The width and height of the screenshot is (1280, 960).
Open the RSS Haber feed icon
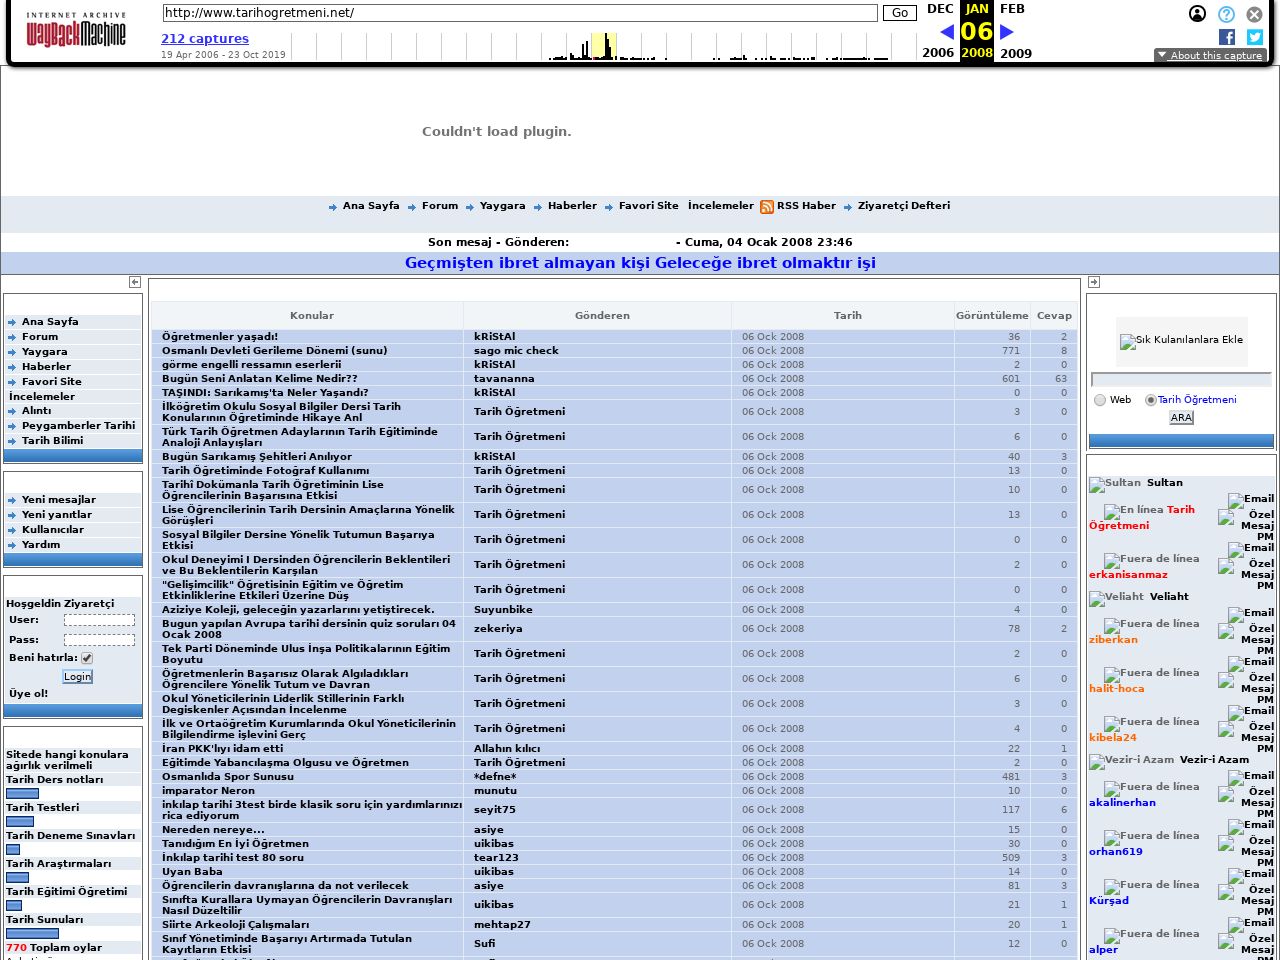(766, 206)
